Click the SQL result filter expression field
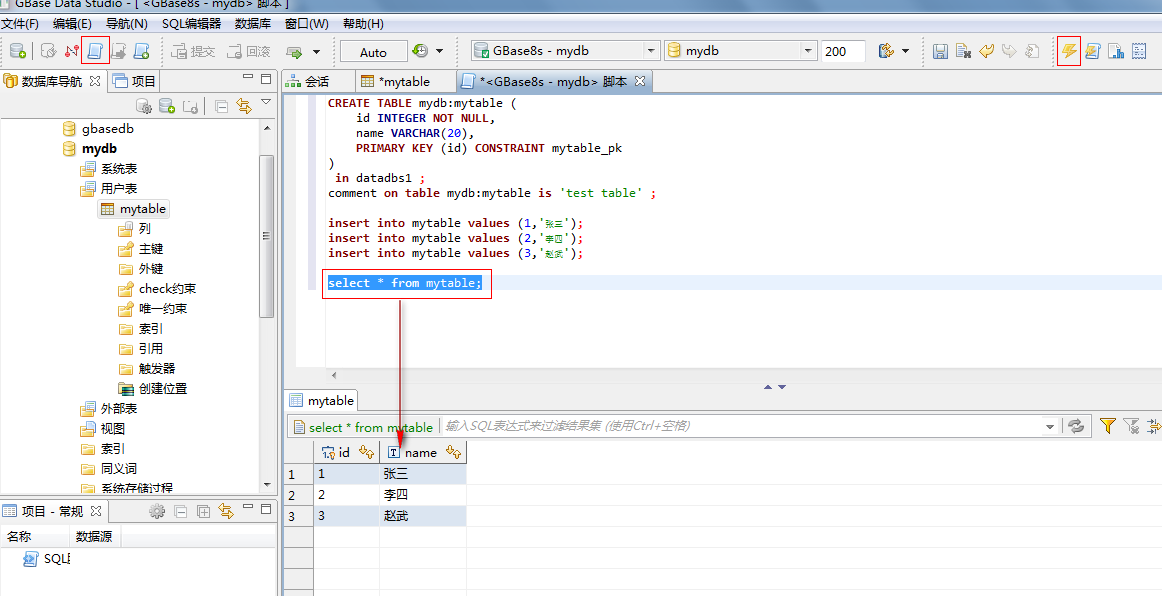Image resolution: width=1162 pixels, height=596 pixels. (743, 426)
